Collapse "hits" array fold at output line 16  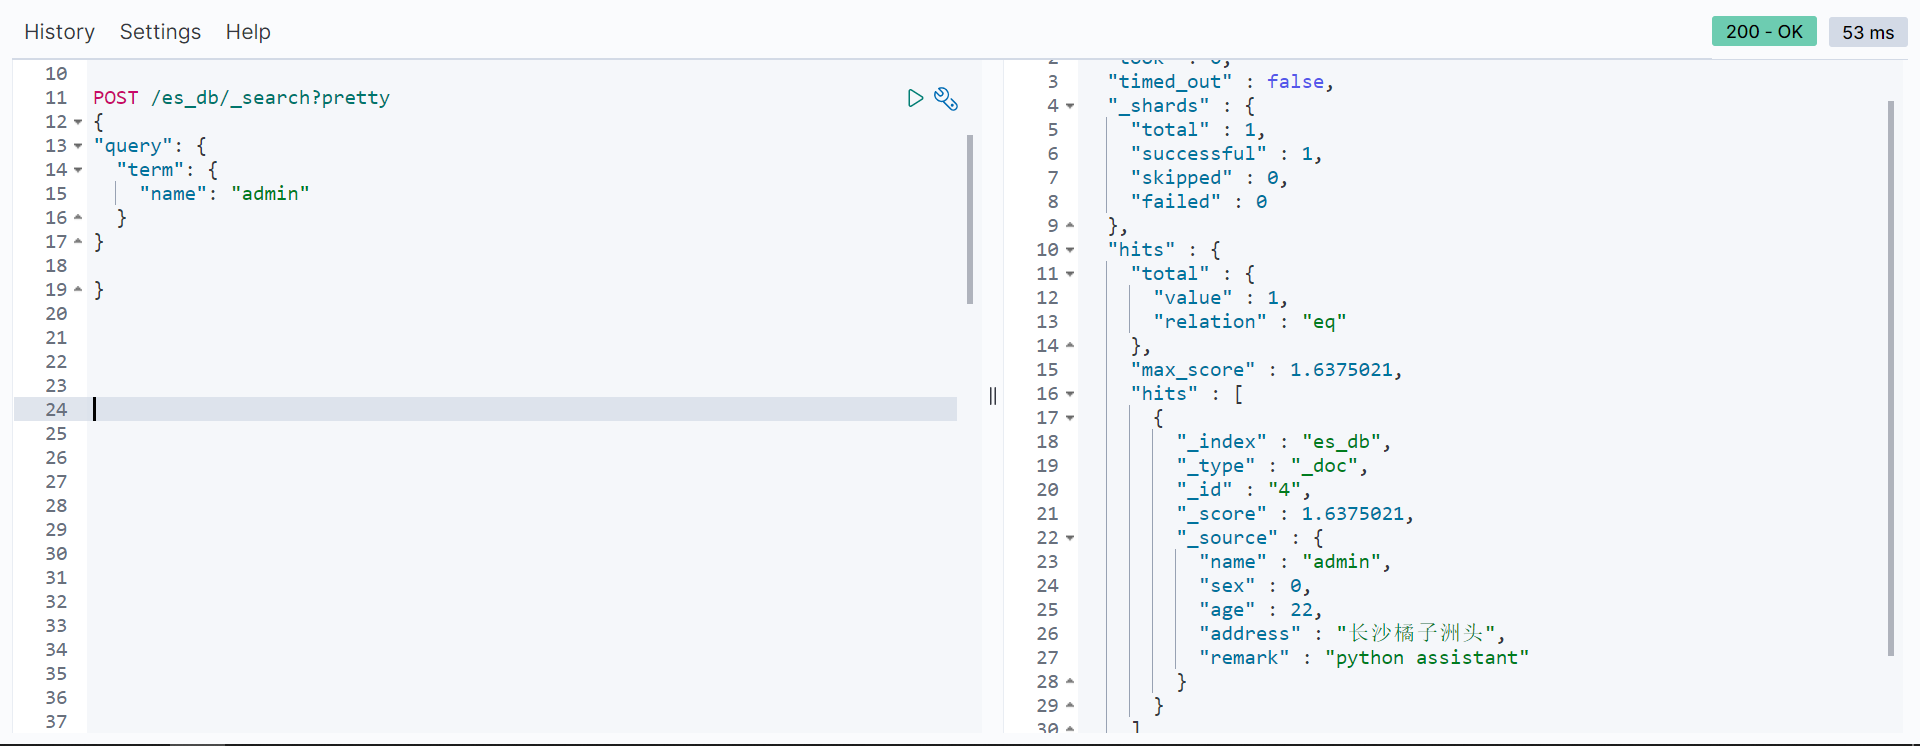pyautogui.click(x=1070, y=394)
